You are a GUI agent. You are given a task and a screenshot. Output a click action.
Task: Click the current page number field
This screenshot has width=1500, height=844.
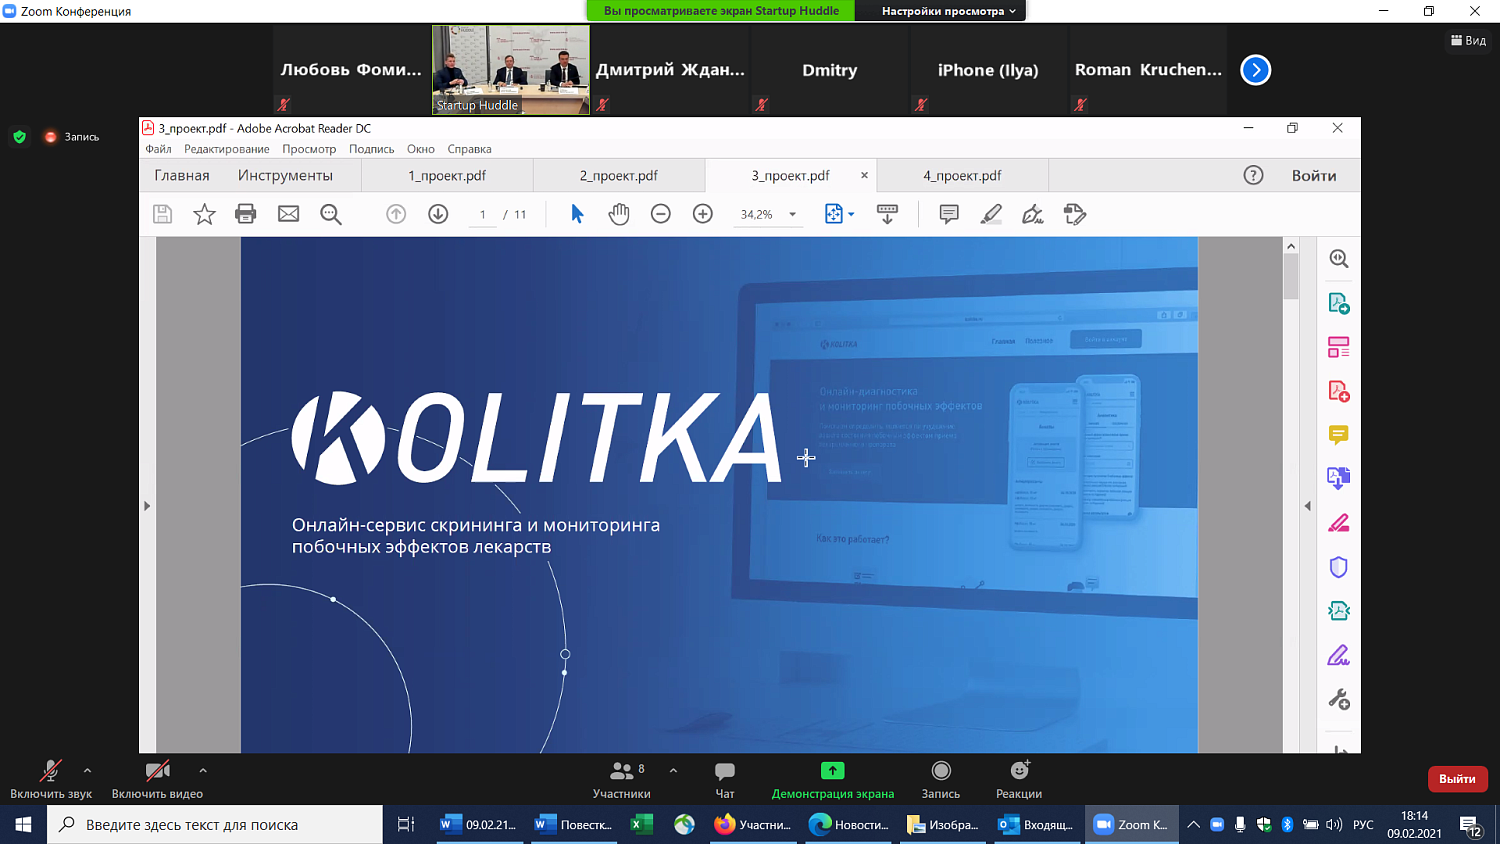point(482,214)
